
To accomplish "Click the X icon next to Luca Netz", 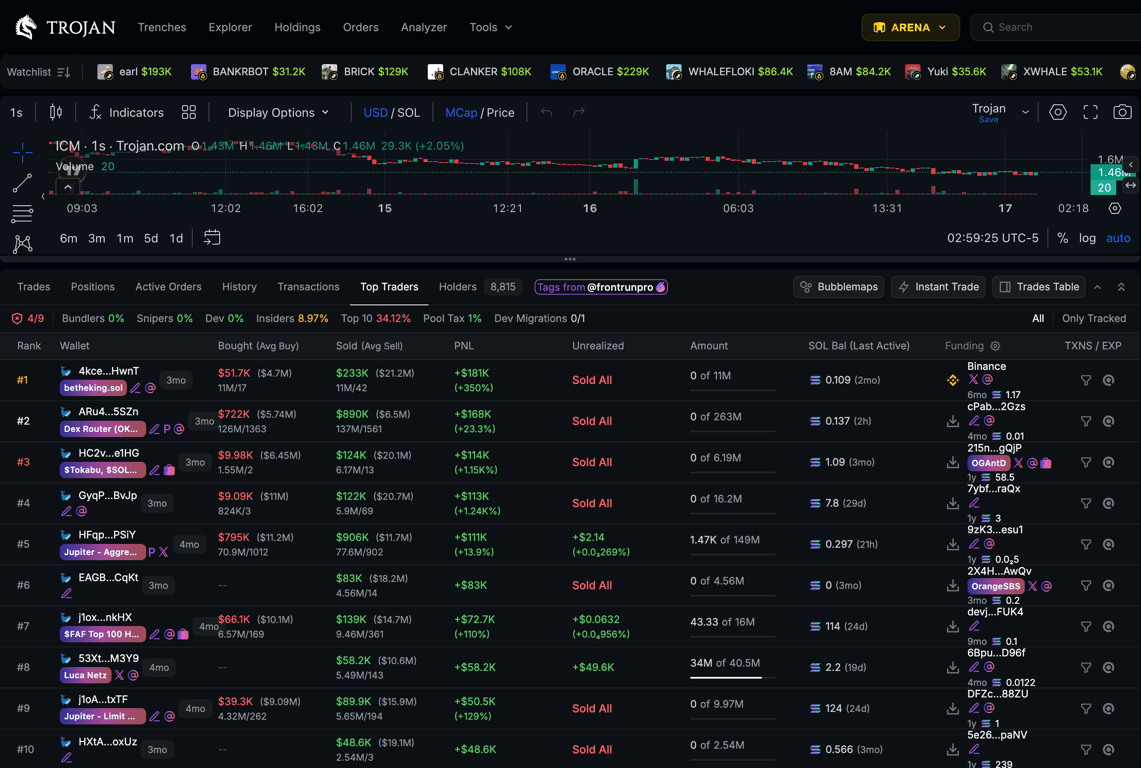I will click(x=119, y=675).
